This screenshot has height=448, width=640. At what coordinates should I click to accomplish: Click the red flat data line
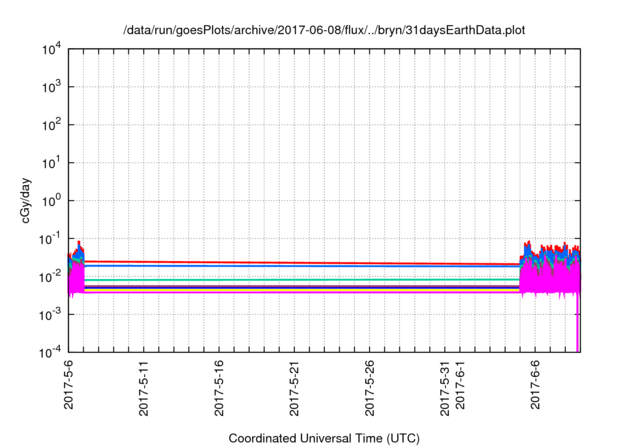302,263
